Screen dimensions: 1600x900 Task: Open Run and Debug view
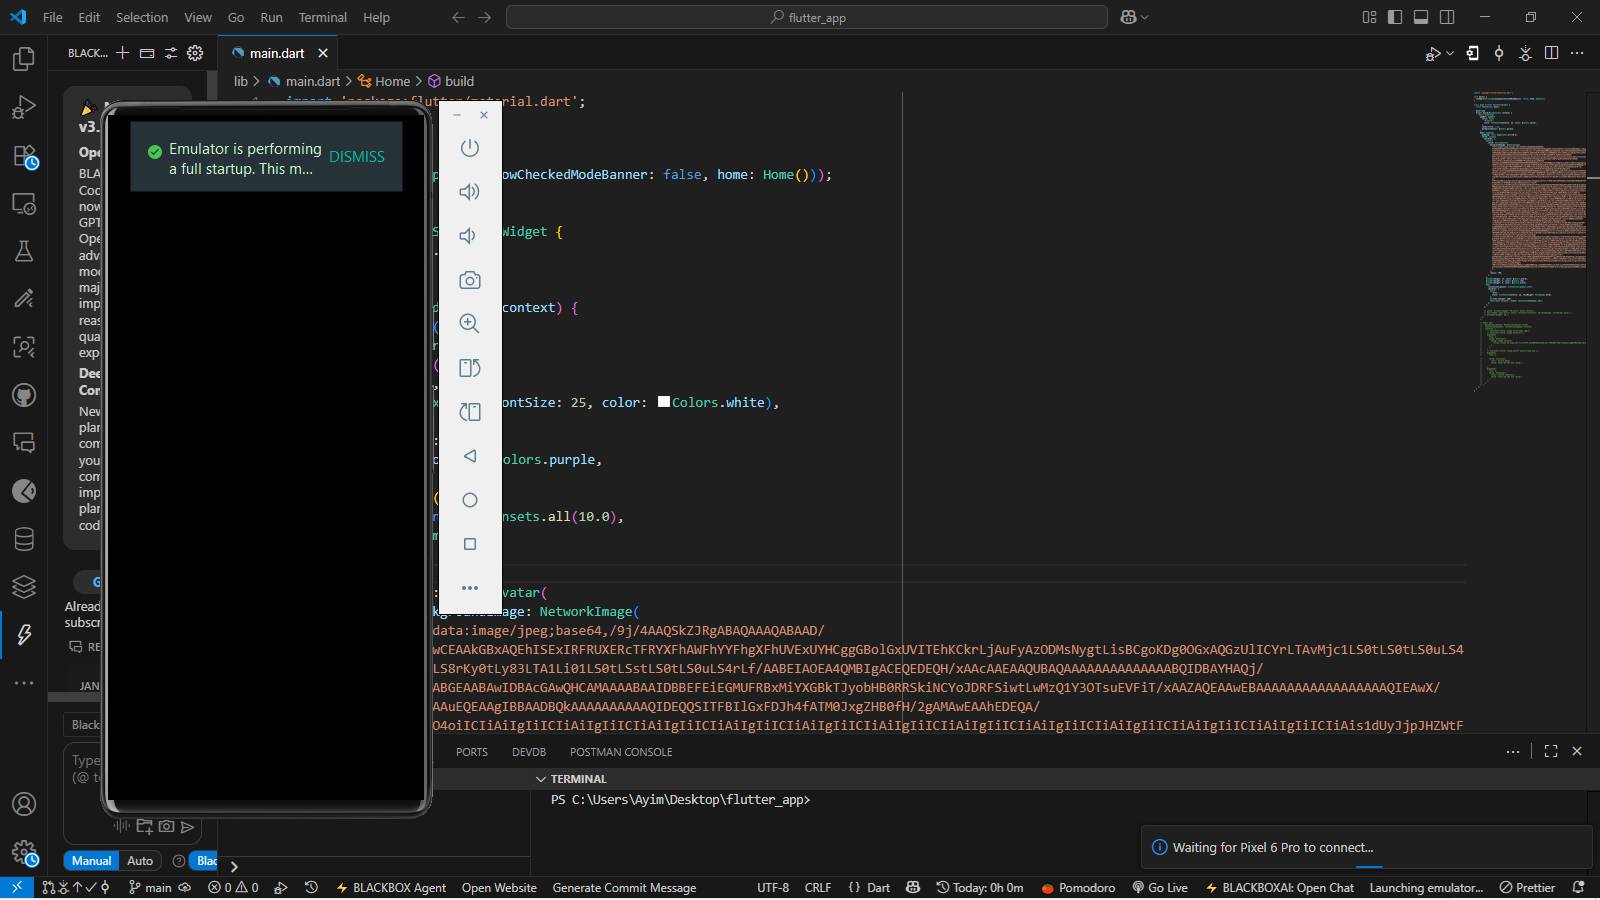(x=24, y=107)
